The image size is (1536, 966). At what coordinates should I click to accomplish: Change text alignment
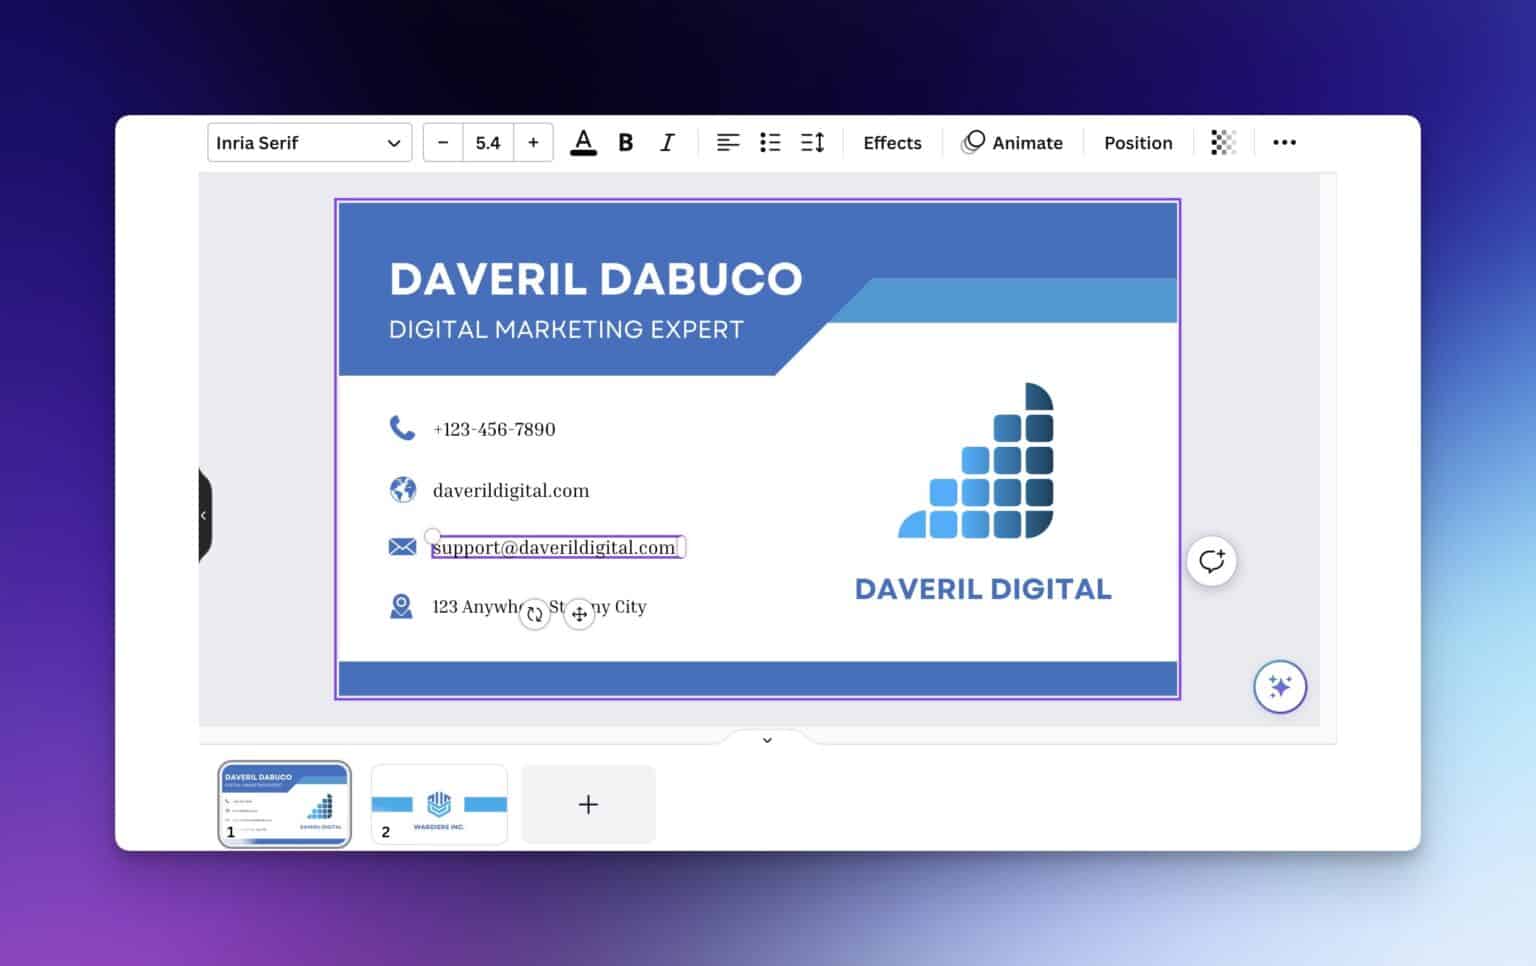(727, 142)
